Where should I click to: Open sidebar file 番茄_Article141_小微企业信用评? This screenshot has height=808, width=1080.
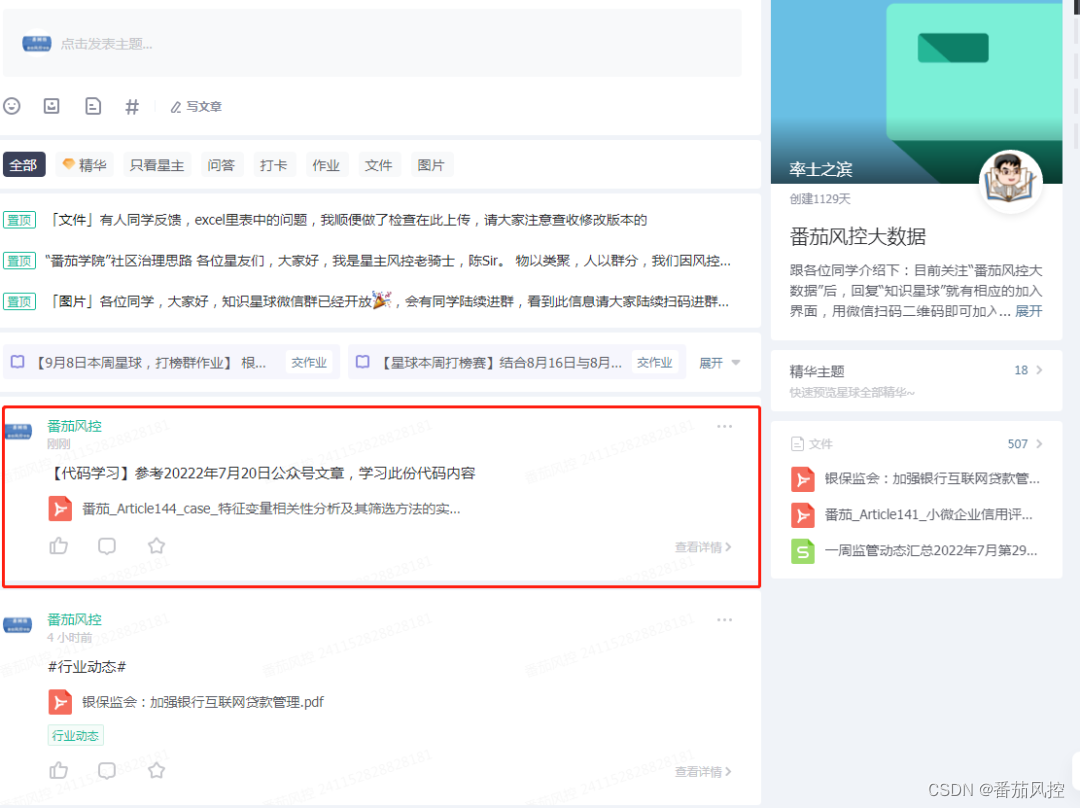(x=928, y=514)
